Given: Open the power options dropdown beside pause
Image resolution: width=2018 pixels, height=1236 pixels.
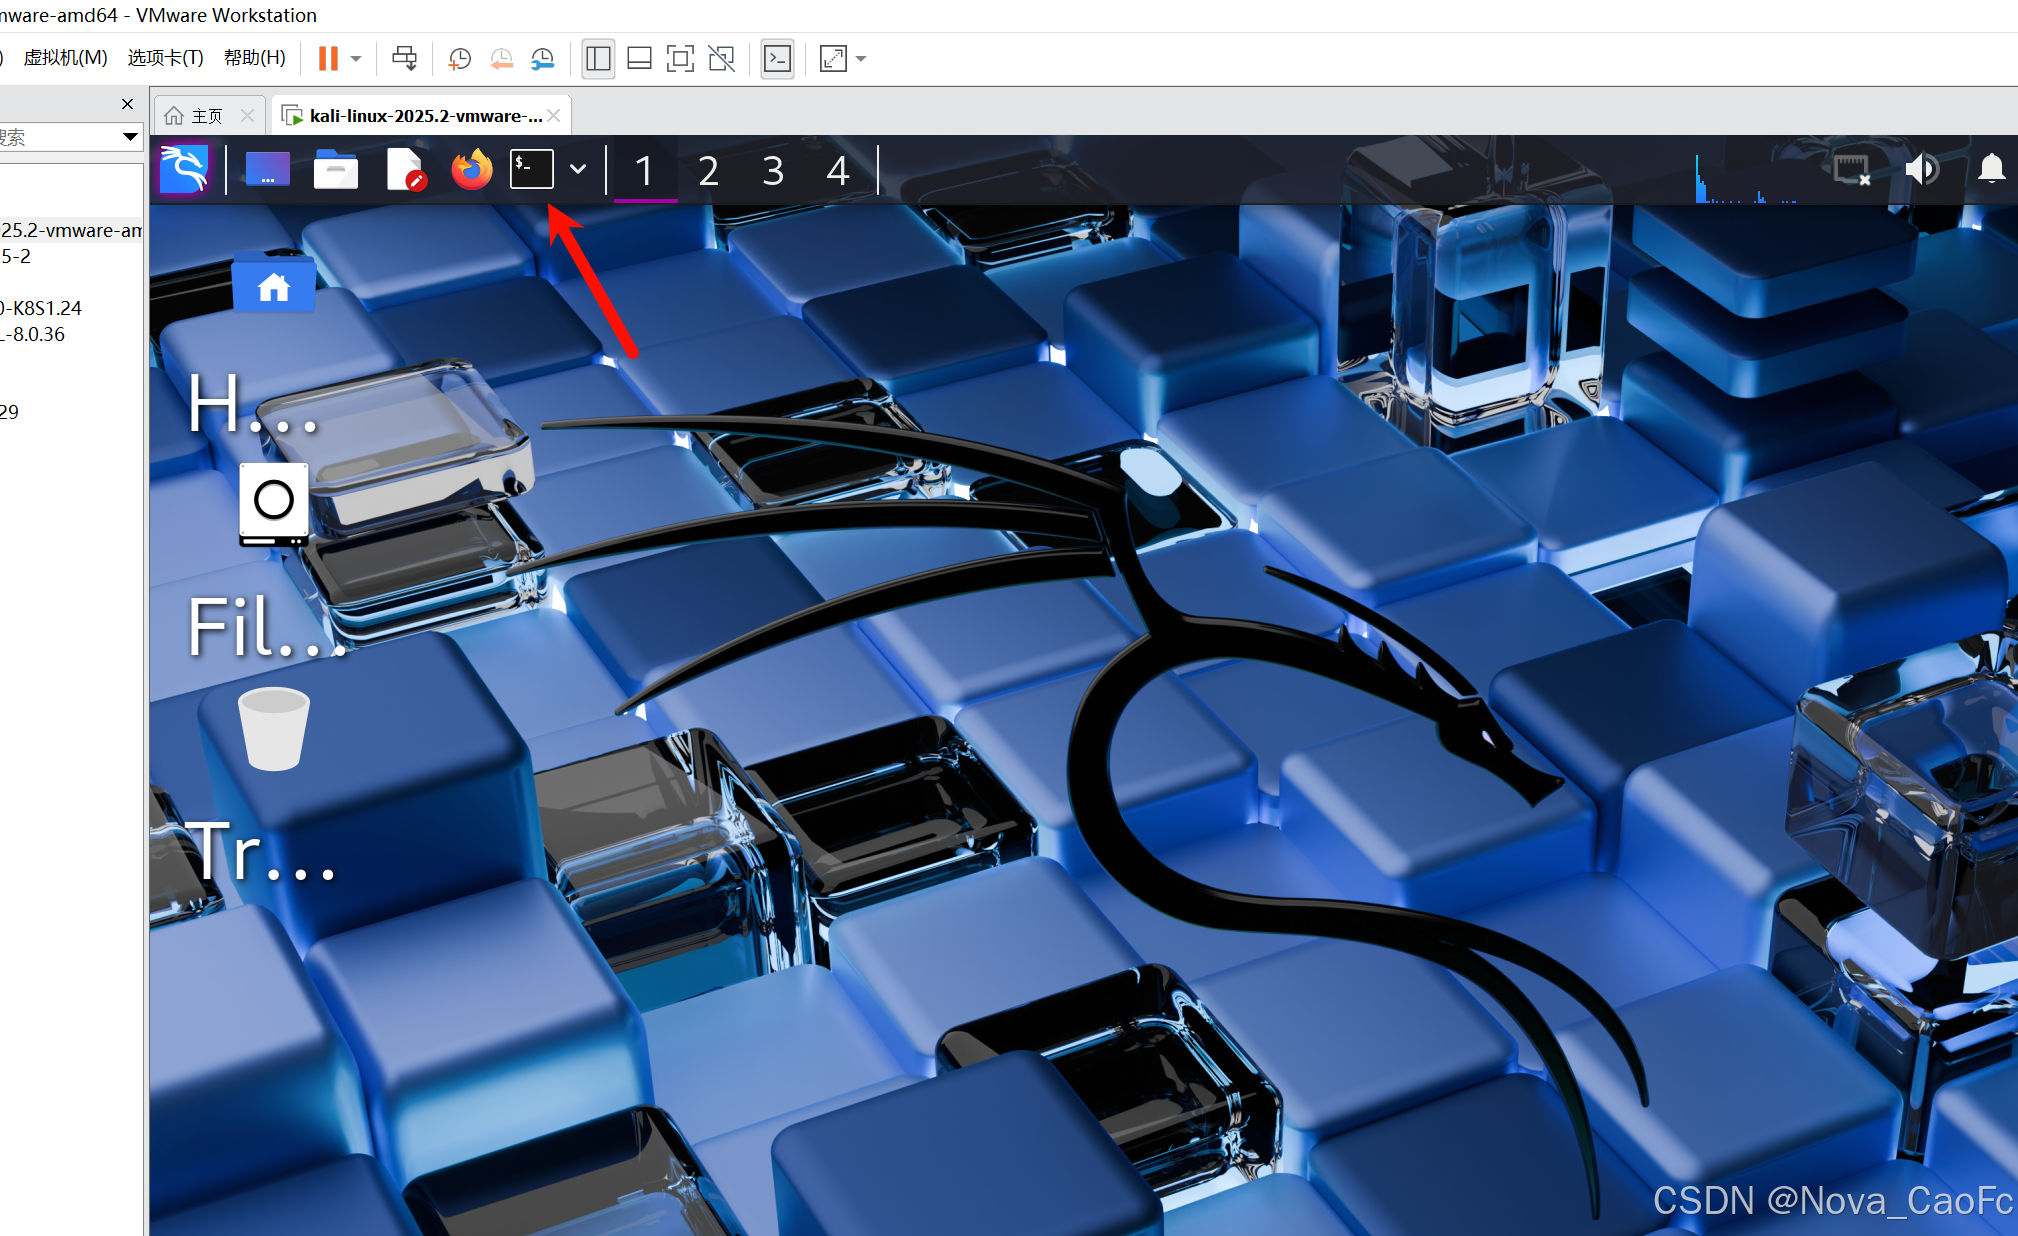Looking at the screenshot, I should (x=356, y=59).
